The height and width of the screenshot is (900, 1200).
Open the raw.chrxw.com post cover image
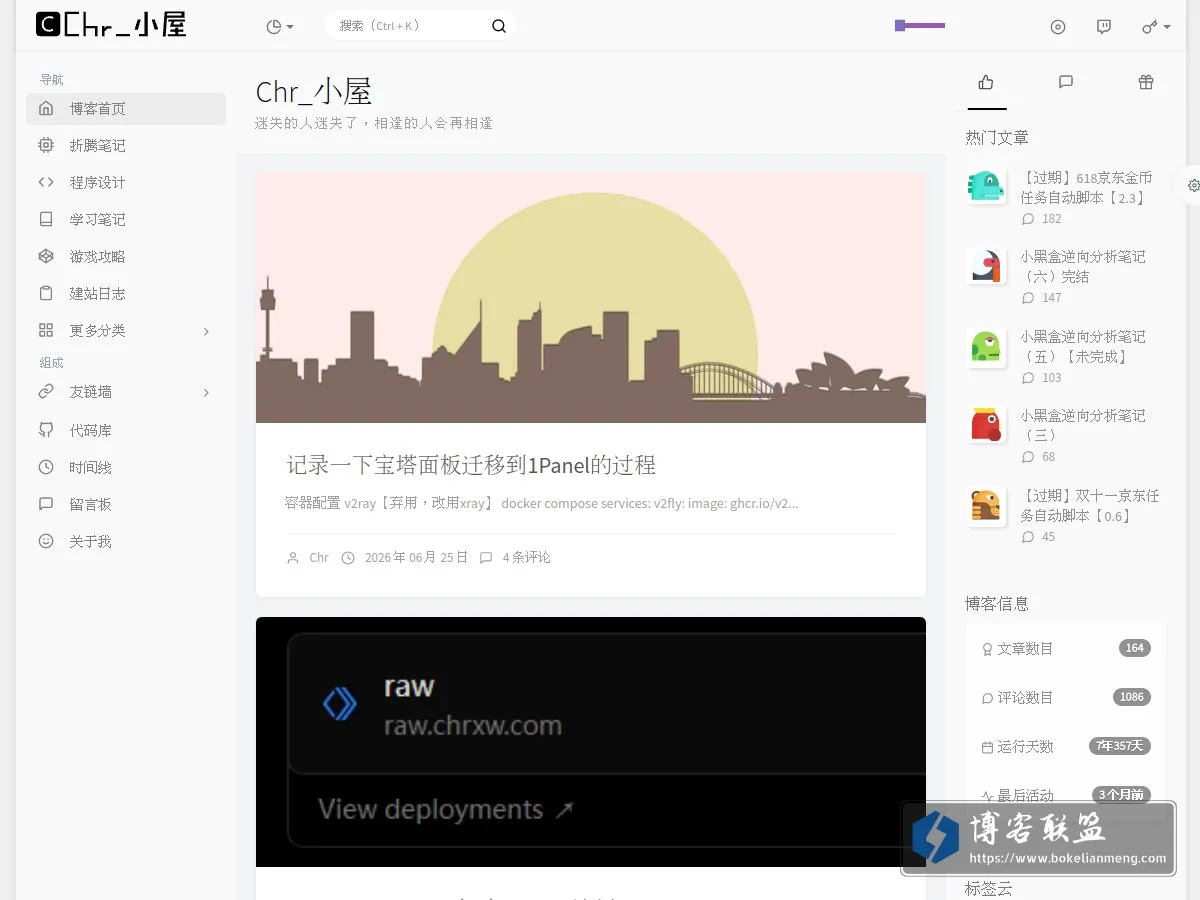click(591, 742)
